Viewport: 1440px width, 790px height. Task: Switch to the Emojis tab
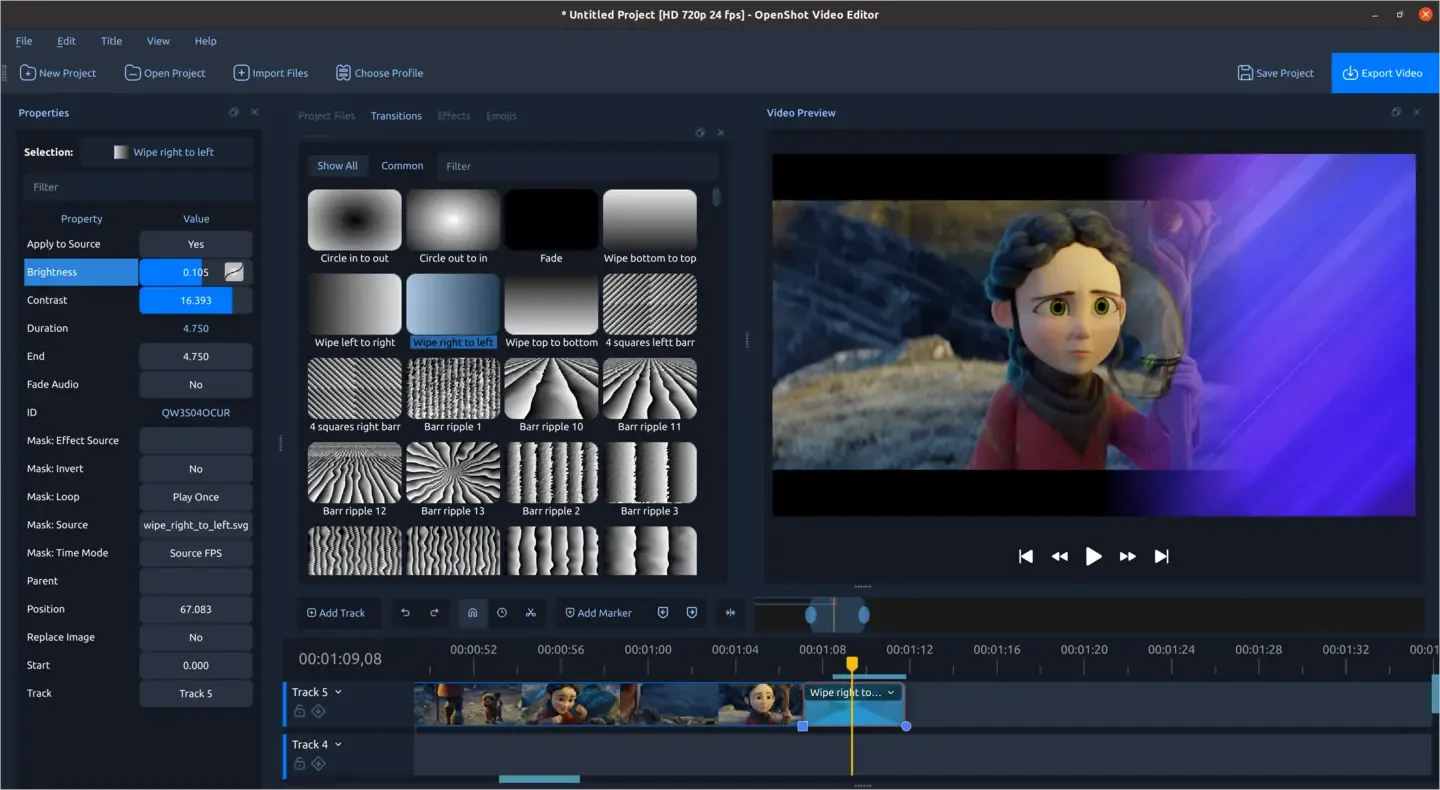point(501,116)
